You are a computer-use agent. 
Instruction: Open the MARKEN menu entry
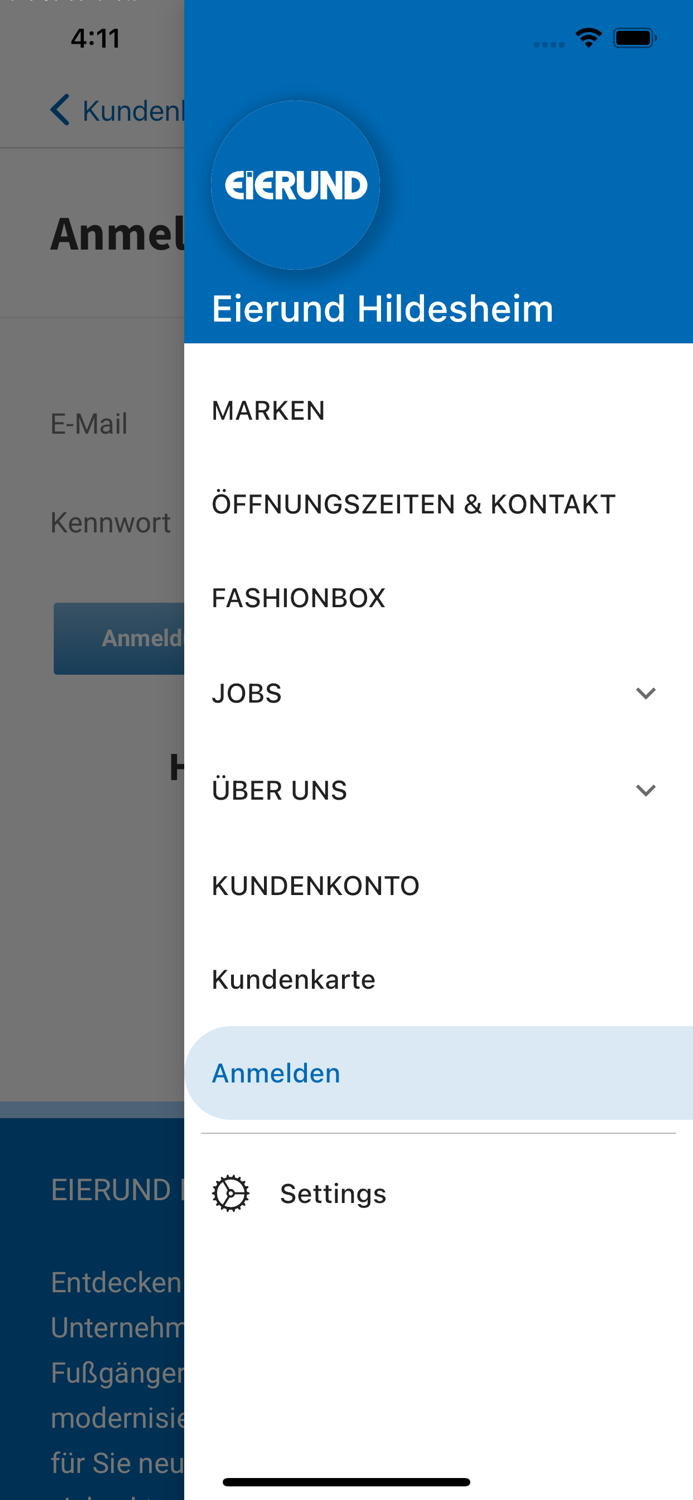(268, 409)
